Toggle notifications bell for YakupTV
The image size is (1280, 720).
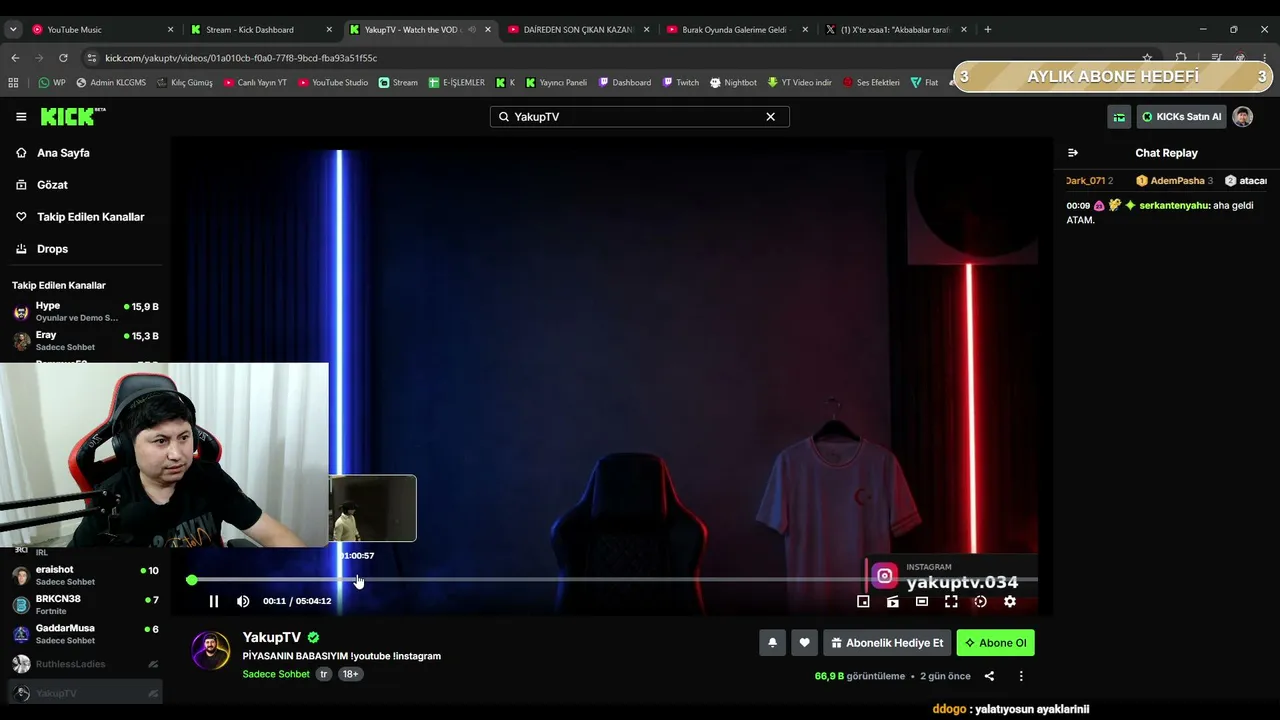click(772, 643)
